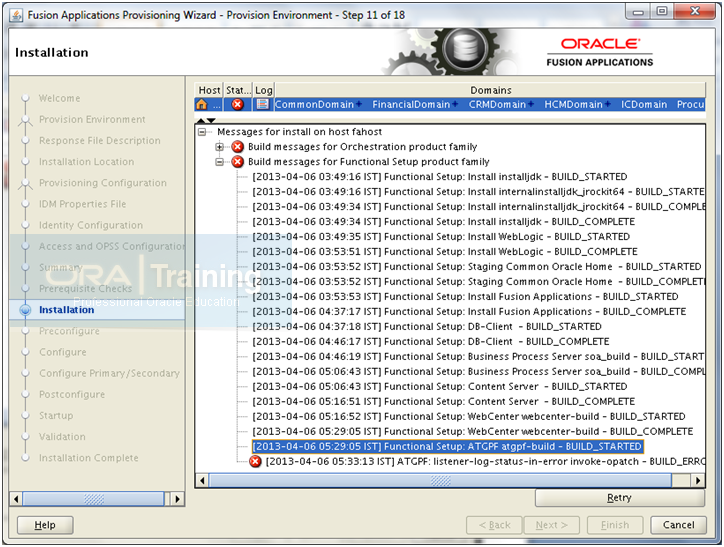Expand Orchestration product family build messages
The image size is (724, 547).
pos(219,147)
